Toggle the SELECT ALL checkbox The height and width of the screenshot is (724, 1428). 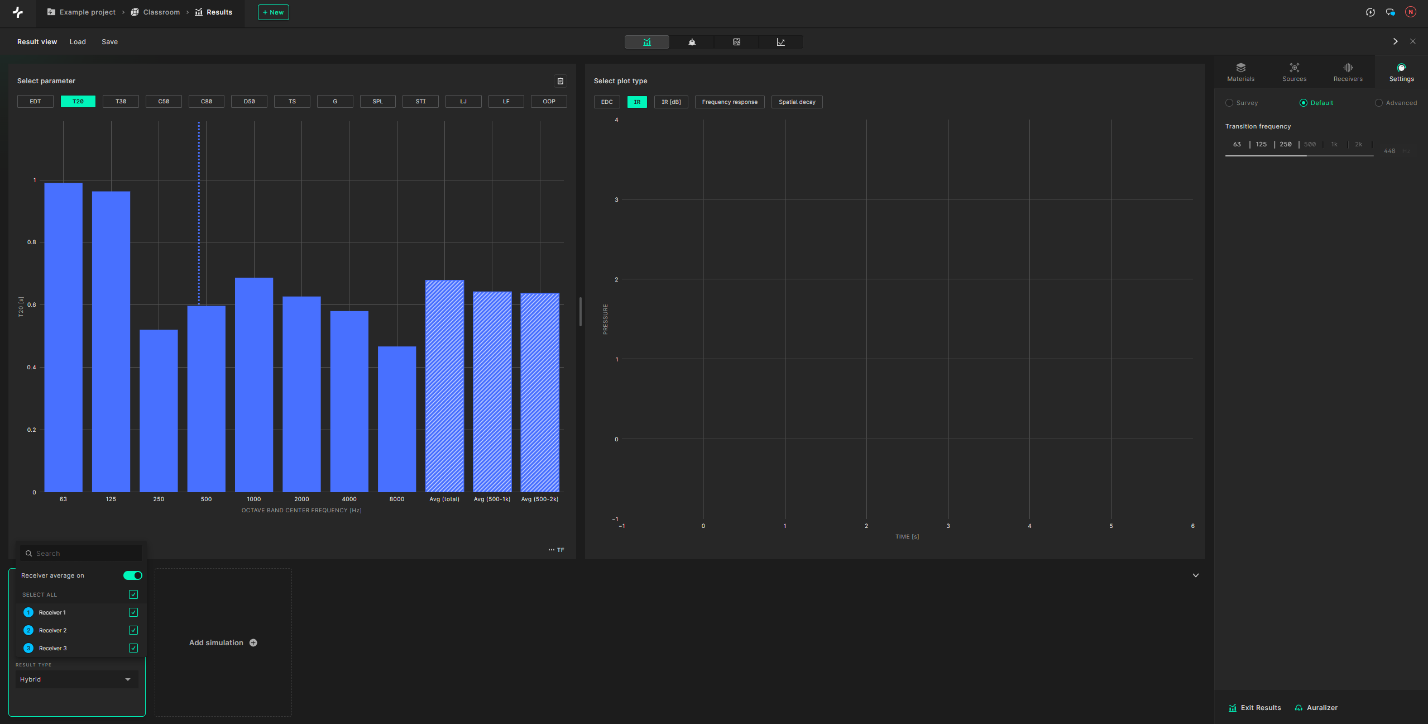tap(133, 594)
